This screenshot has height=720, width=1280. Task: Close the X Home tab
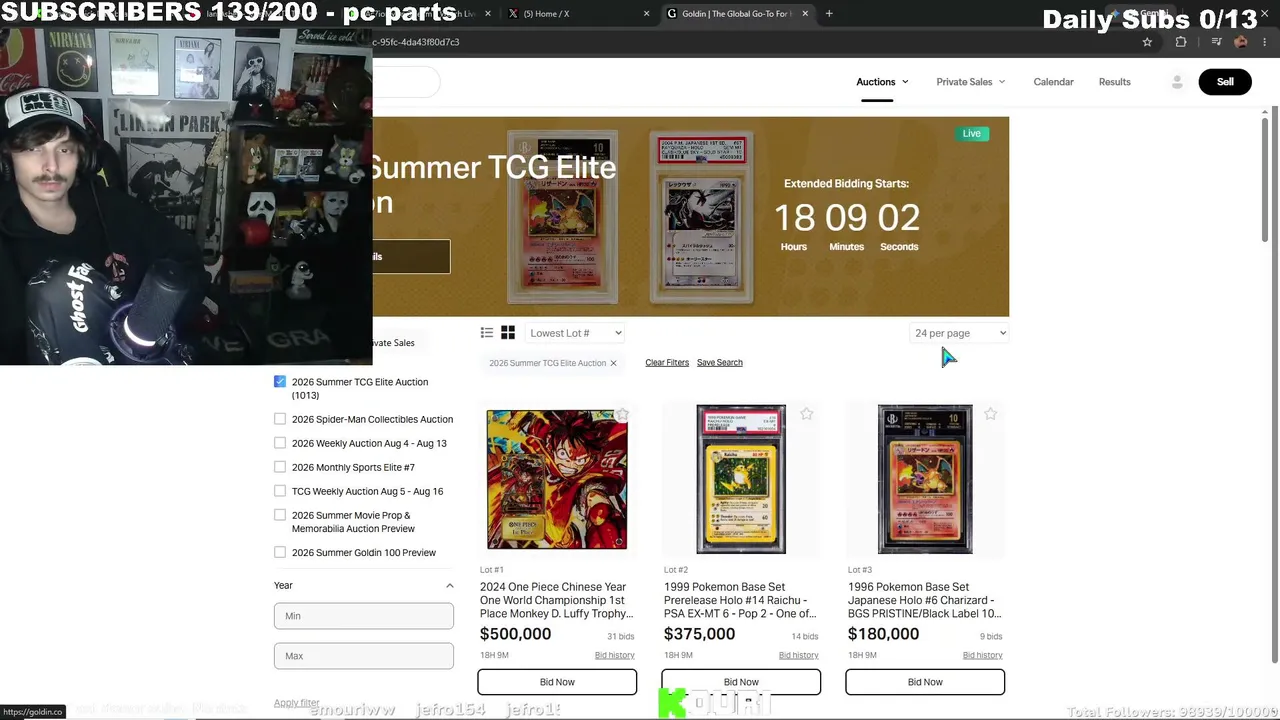[x=646, y=14]
